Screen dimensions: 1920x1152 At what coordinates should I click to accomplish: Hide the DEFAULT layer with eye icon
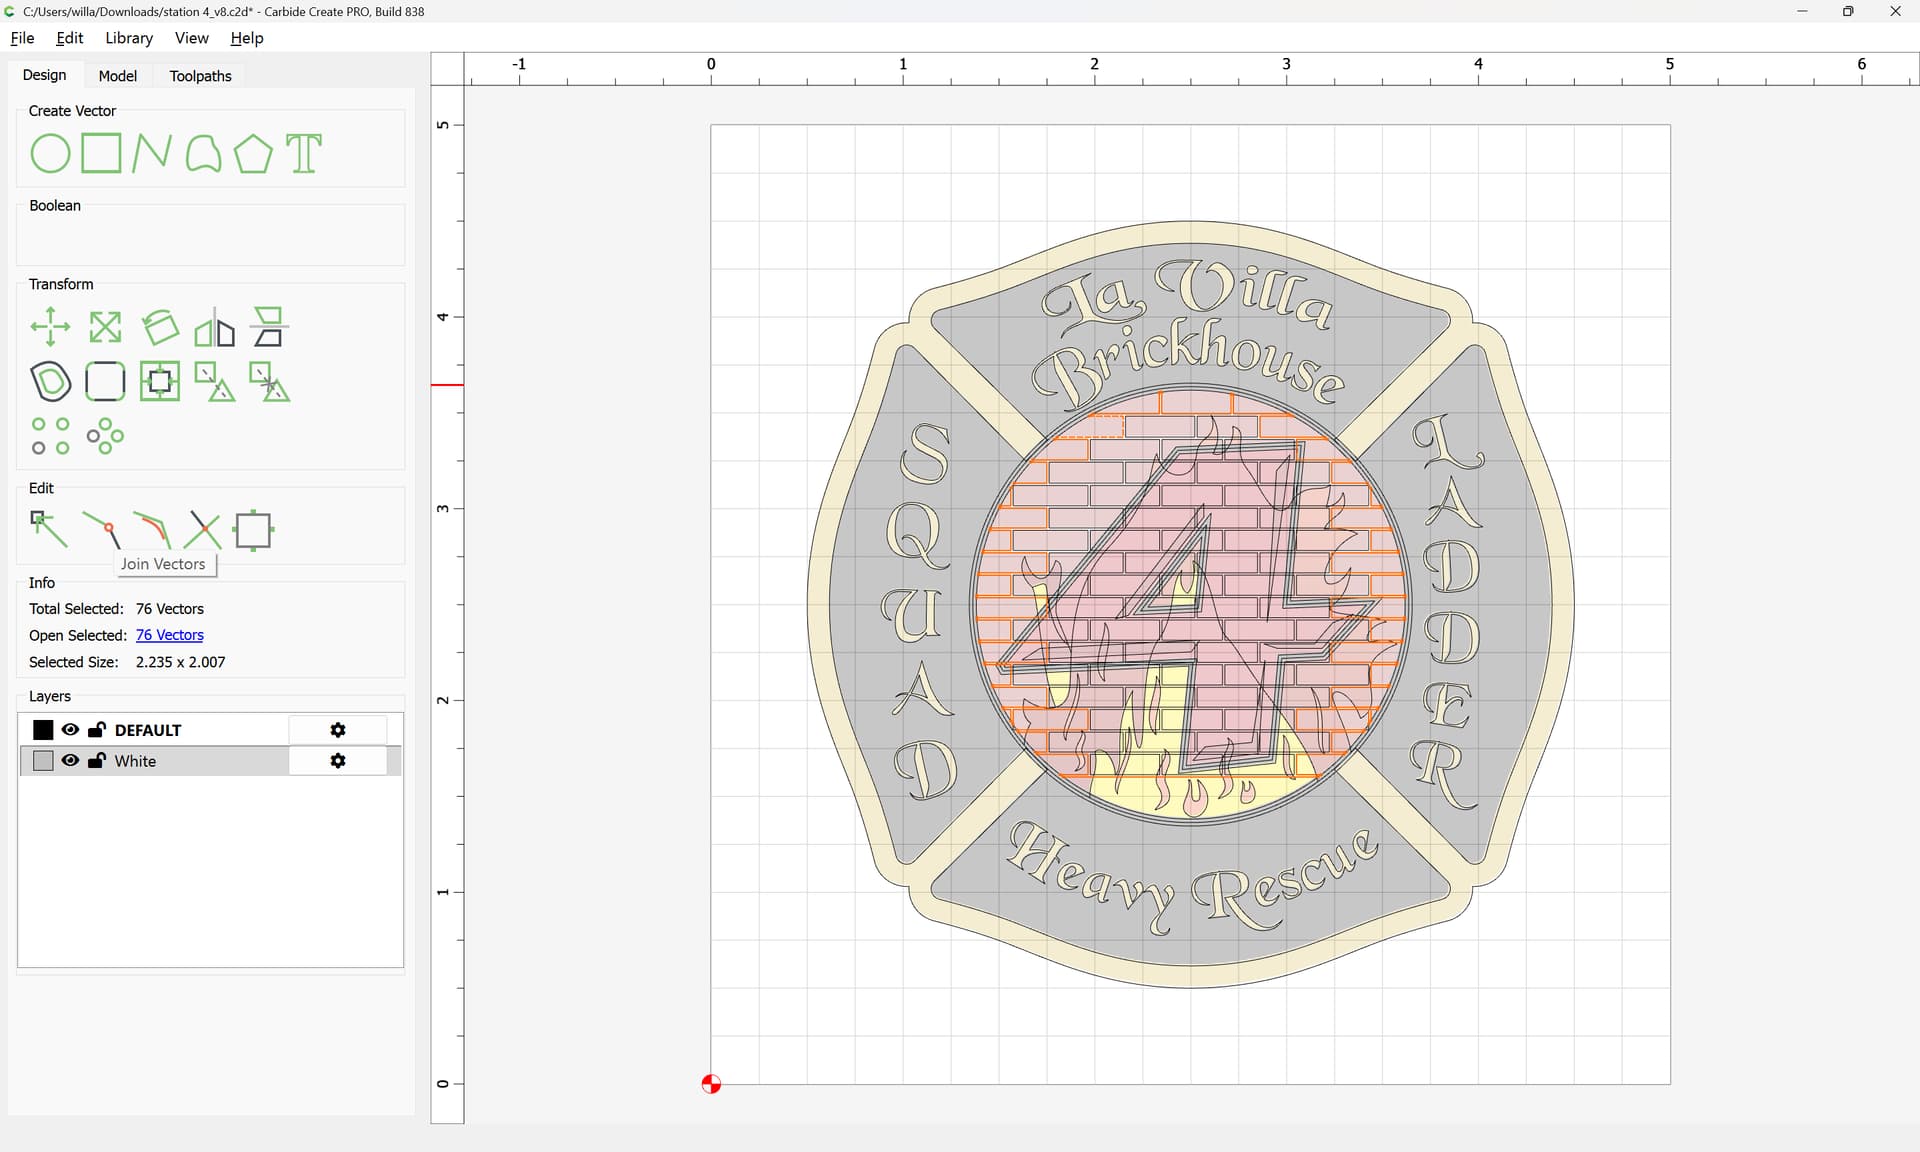point(70,730)
